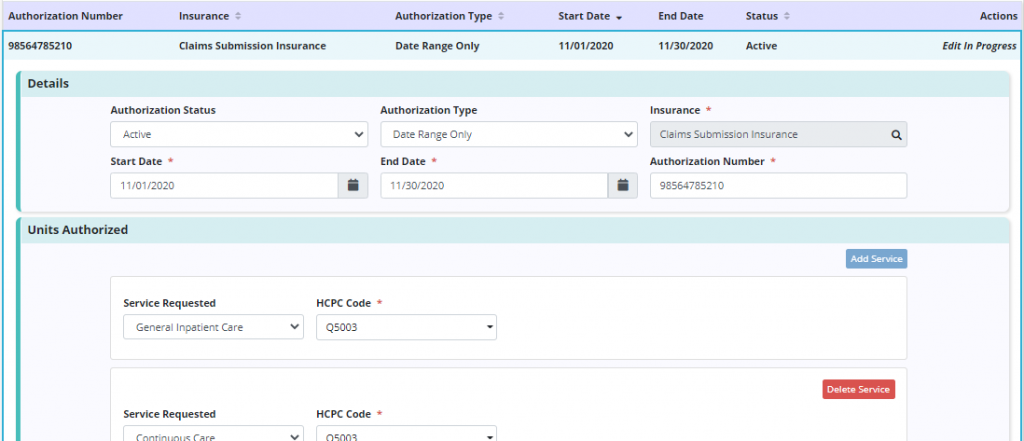Click the Add Service button
This screenshot has height=441, width=1024.
click(x=876, y=259)
